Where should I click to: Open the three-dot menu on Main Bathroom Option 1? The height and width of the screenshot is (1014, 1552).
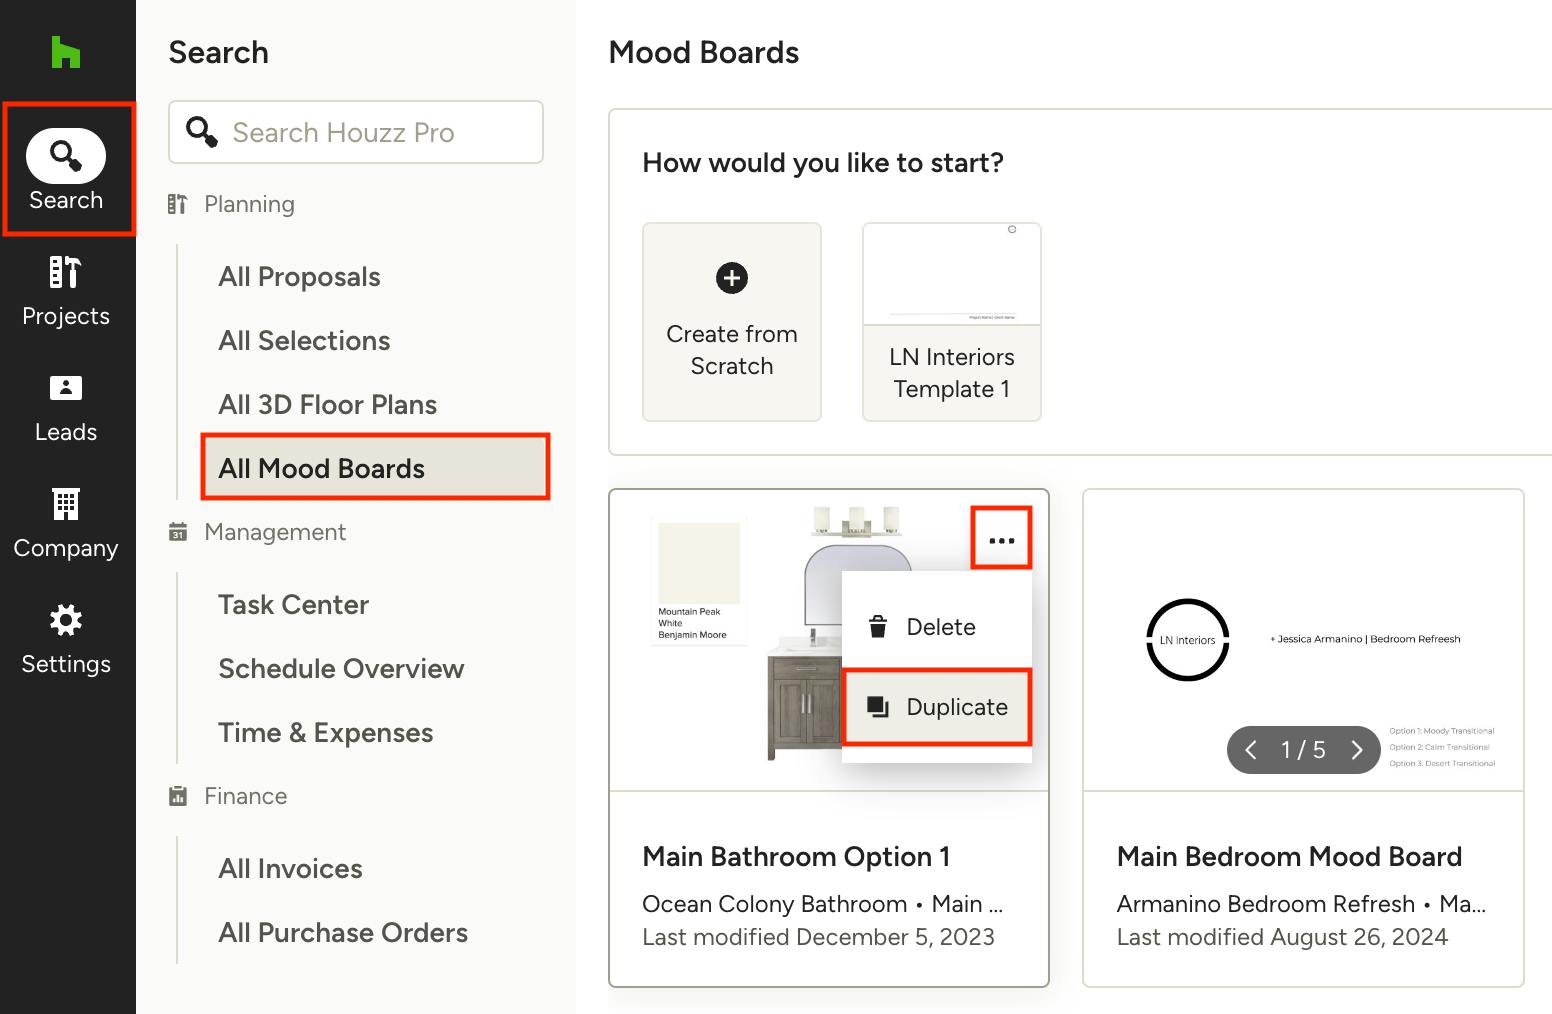pos(1001,537)
